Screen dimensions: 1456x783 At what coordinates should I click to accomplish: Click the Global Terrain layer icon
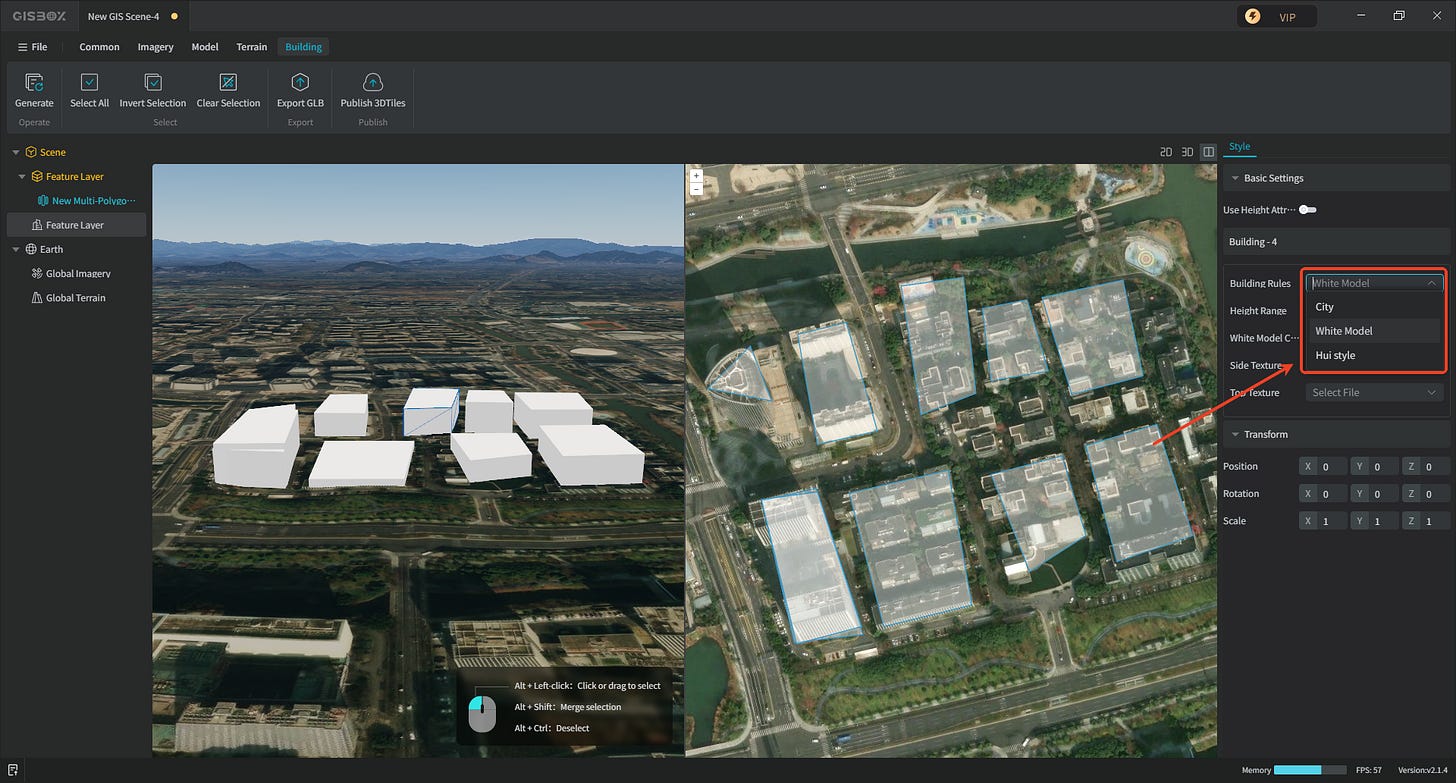(37, 298)
